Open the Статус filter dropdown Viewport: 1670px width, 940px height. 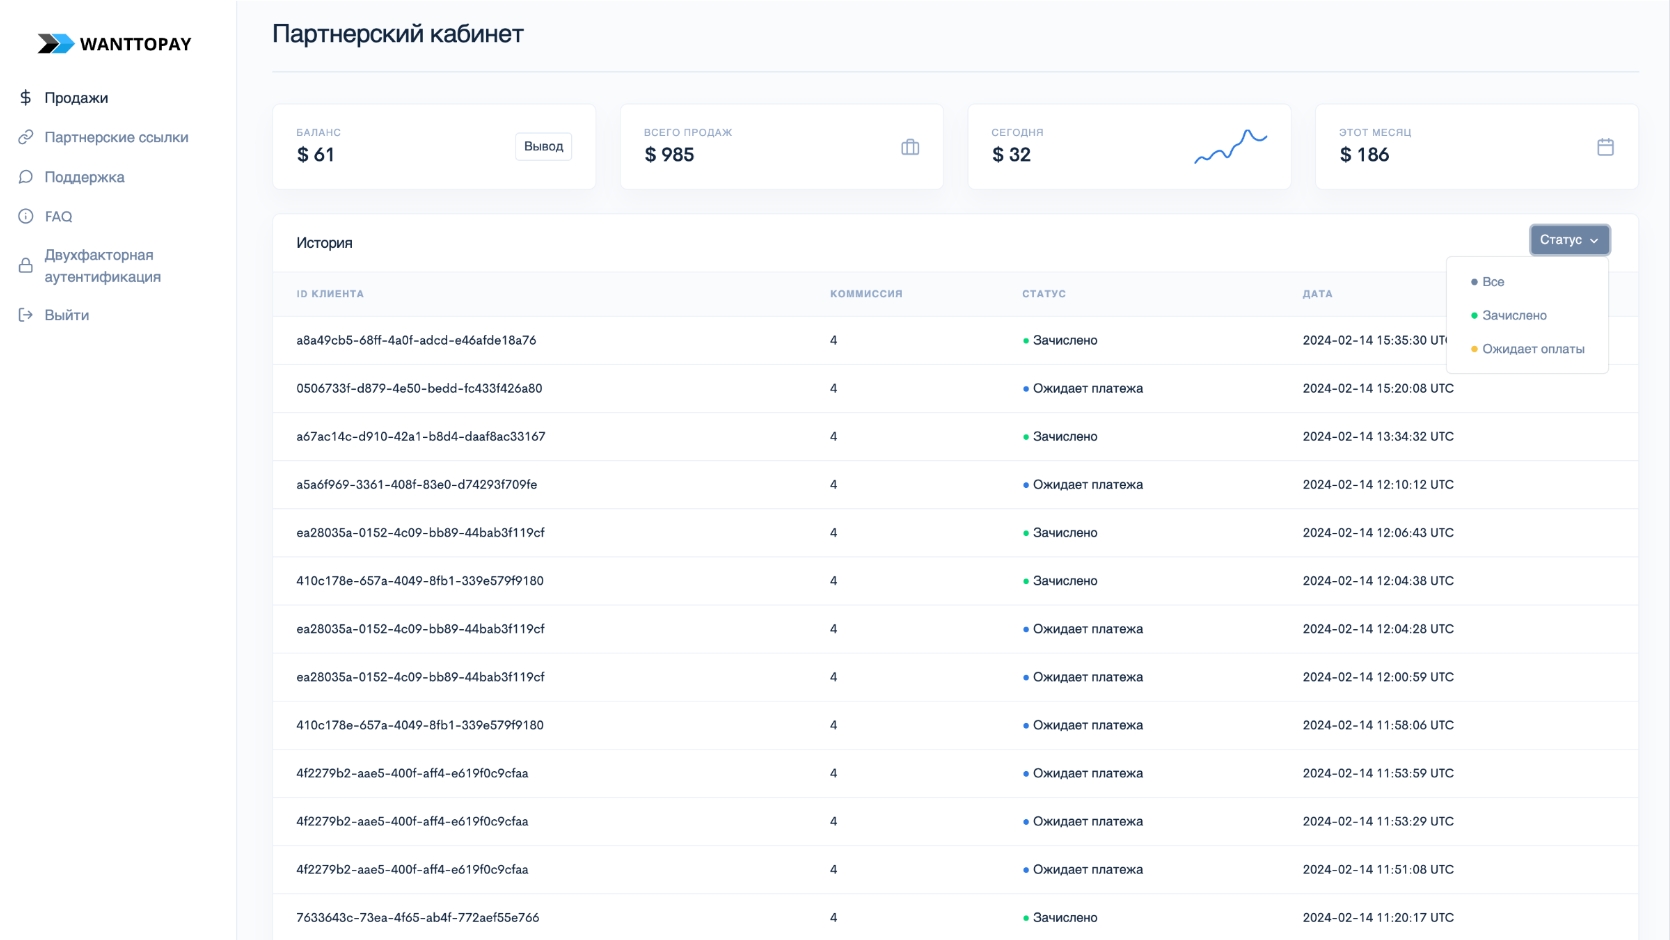[x=1569, y=240]
